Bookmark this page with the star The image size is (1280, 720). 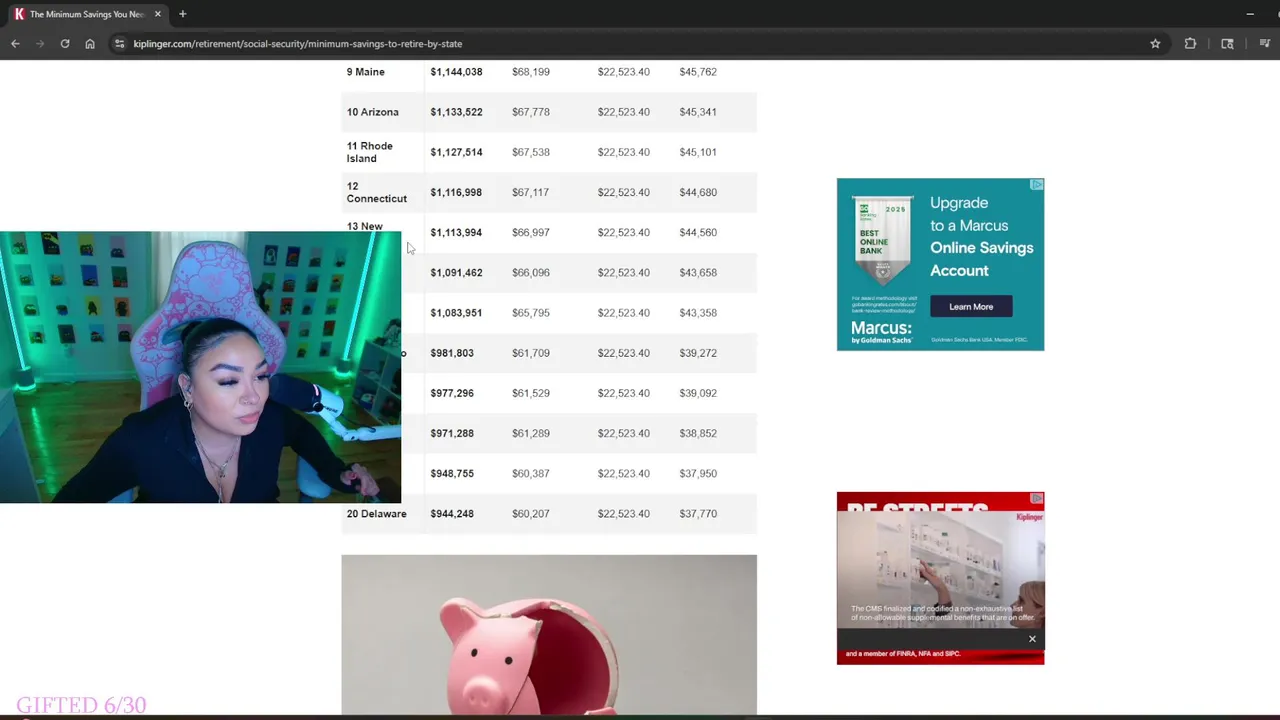coord(1155,44)
